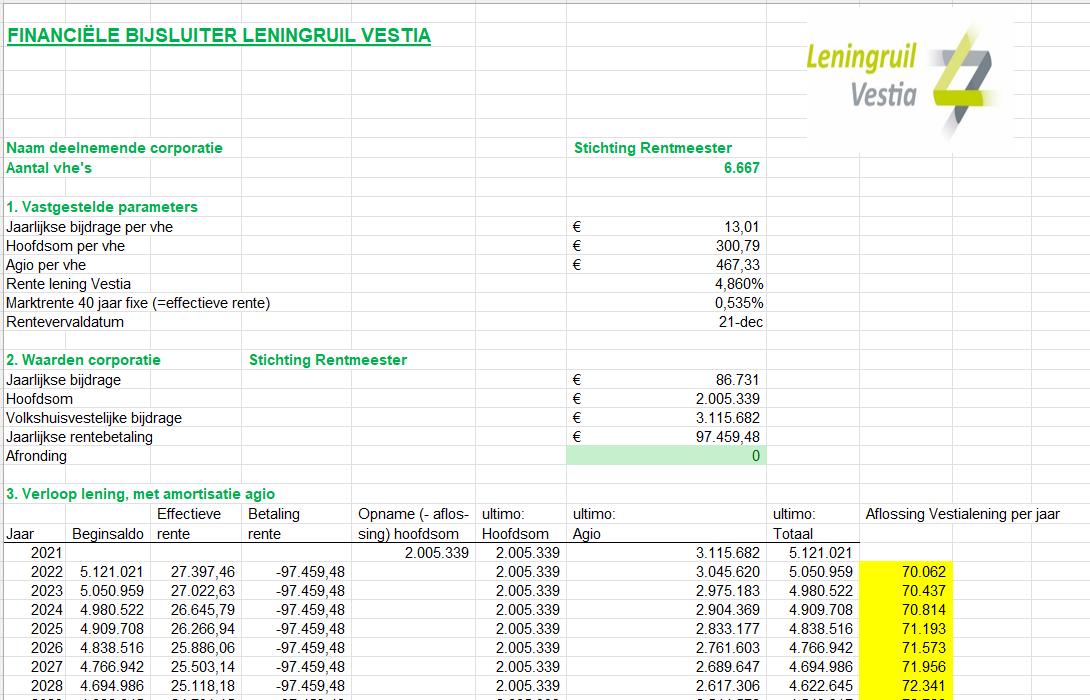Select the title Financiële Bijsluiter Leningruil Vestia
The image size is (1090, 700).
(x=219, y=35)
